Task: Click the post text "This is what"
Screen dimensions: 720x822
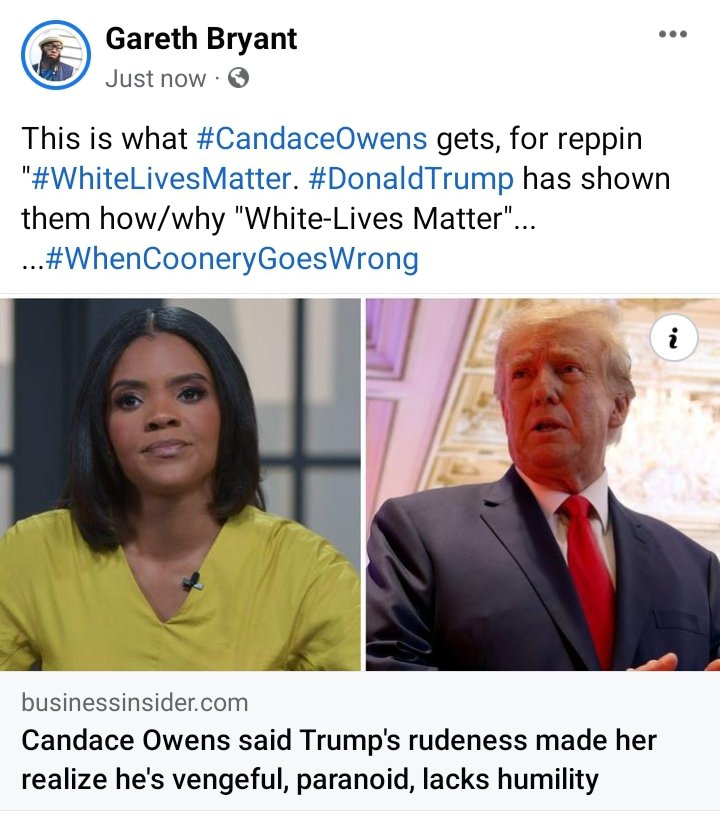Action: (x=104, y=139)
